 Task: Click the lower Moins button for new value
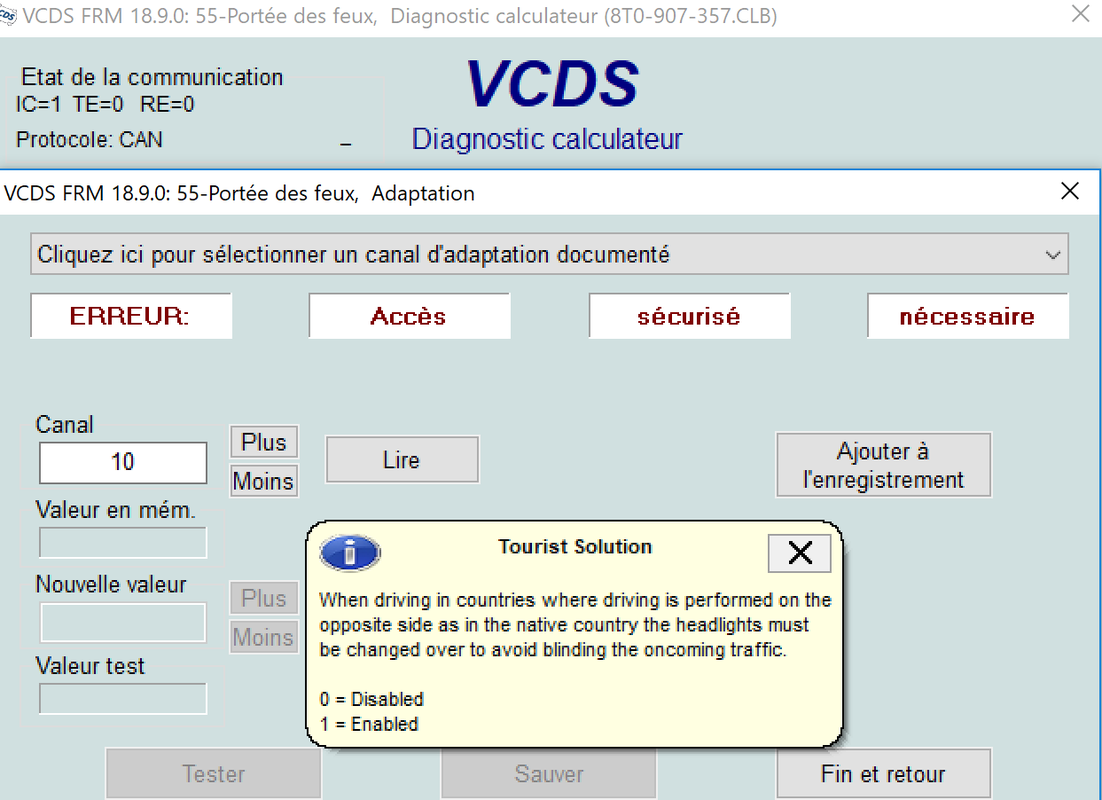[x=264, y=637]
